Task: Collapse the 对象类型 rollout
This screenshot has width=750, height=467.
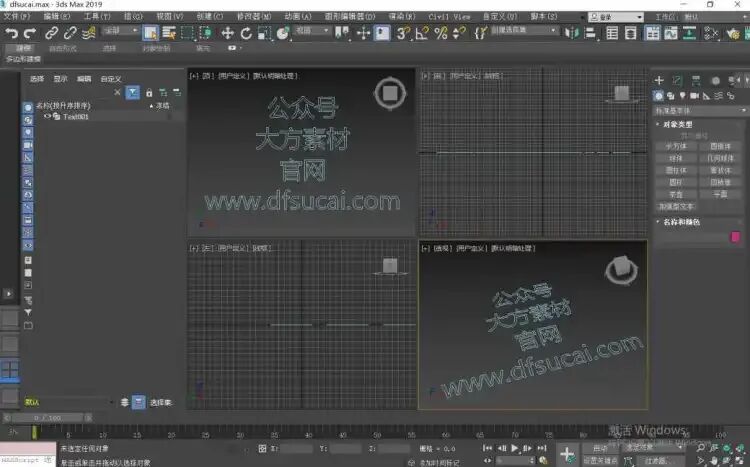Action: point(677,124)
